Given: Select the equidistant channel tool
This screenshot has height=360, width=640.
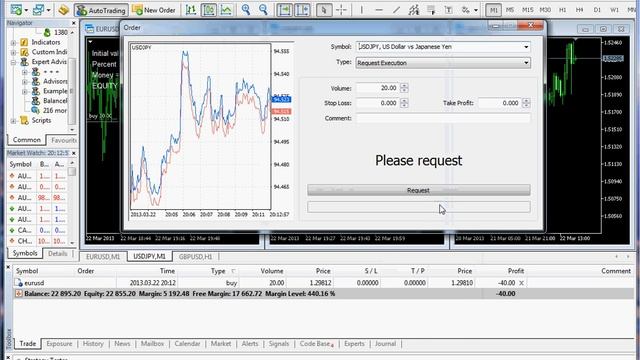Looking at the screenshot, I should [414, 10].
